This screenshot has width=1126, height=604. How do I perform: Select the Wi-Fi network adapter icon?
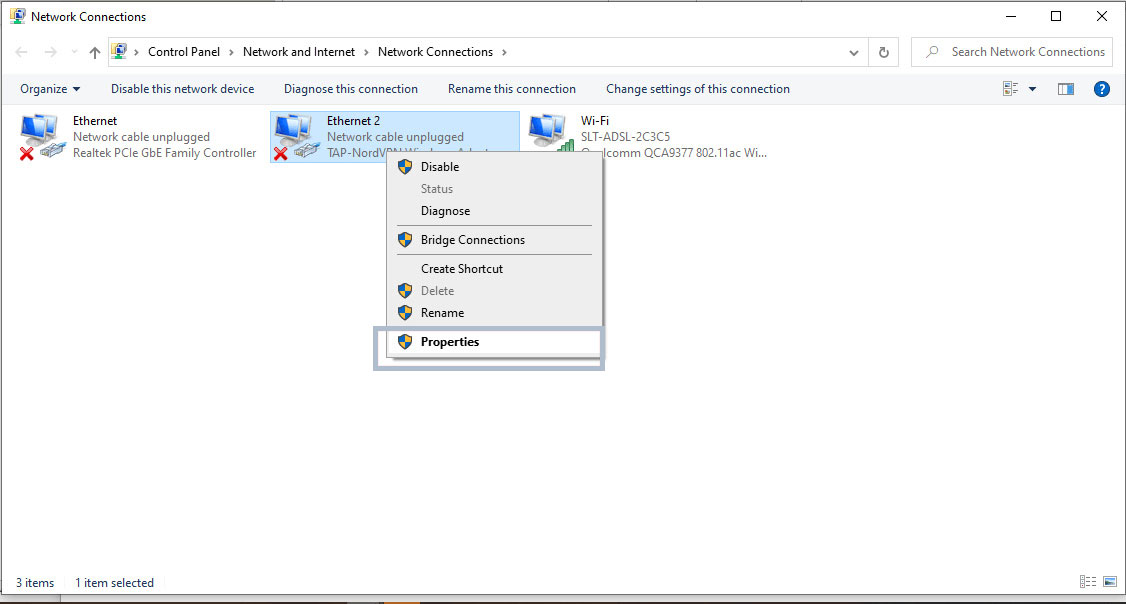click(x=551, y=134)
